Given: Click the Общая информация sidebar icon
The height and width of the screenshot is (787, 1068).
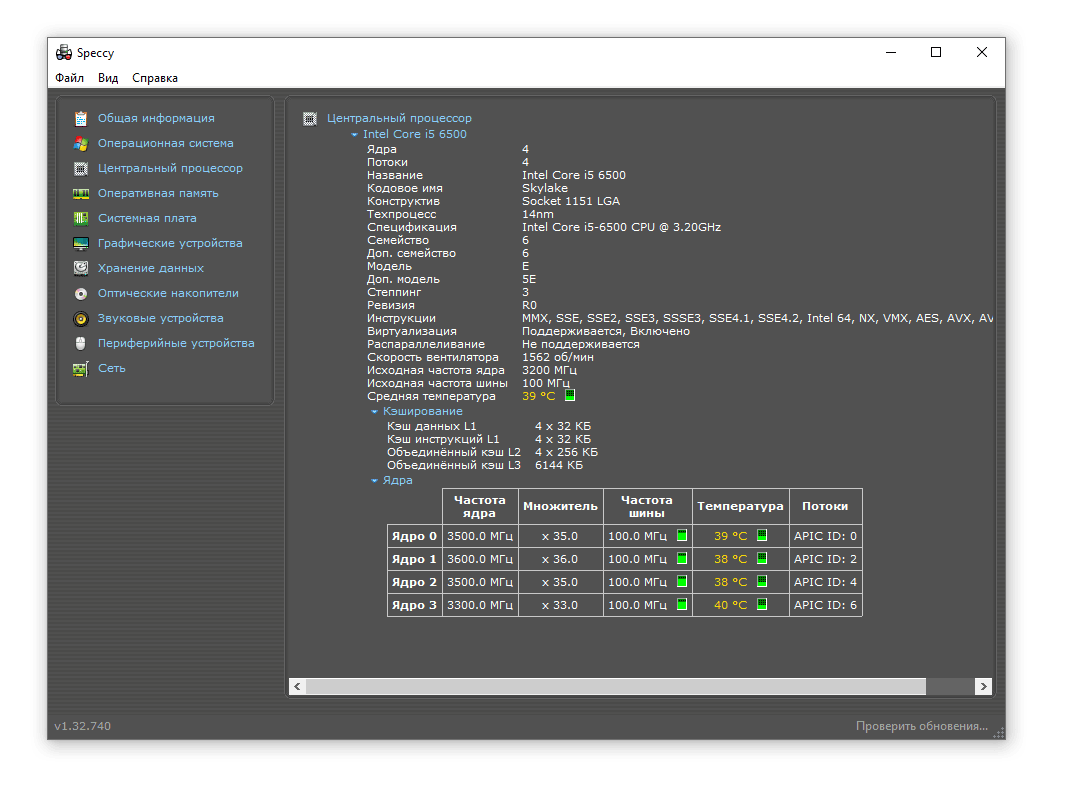Looking at the screenshot, I should 81,118.
